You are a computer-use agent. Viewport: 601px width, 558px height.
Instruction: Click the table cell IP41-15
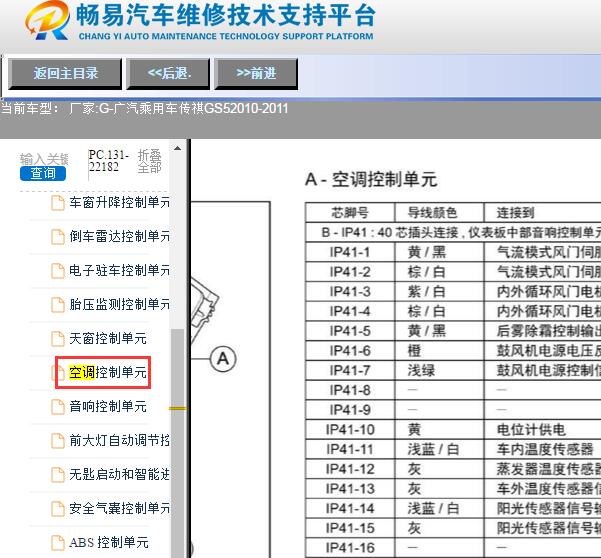click(350, 528)
